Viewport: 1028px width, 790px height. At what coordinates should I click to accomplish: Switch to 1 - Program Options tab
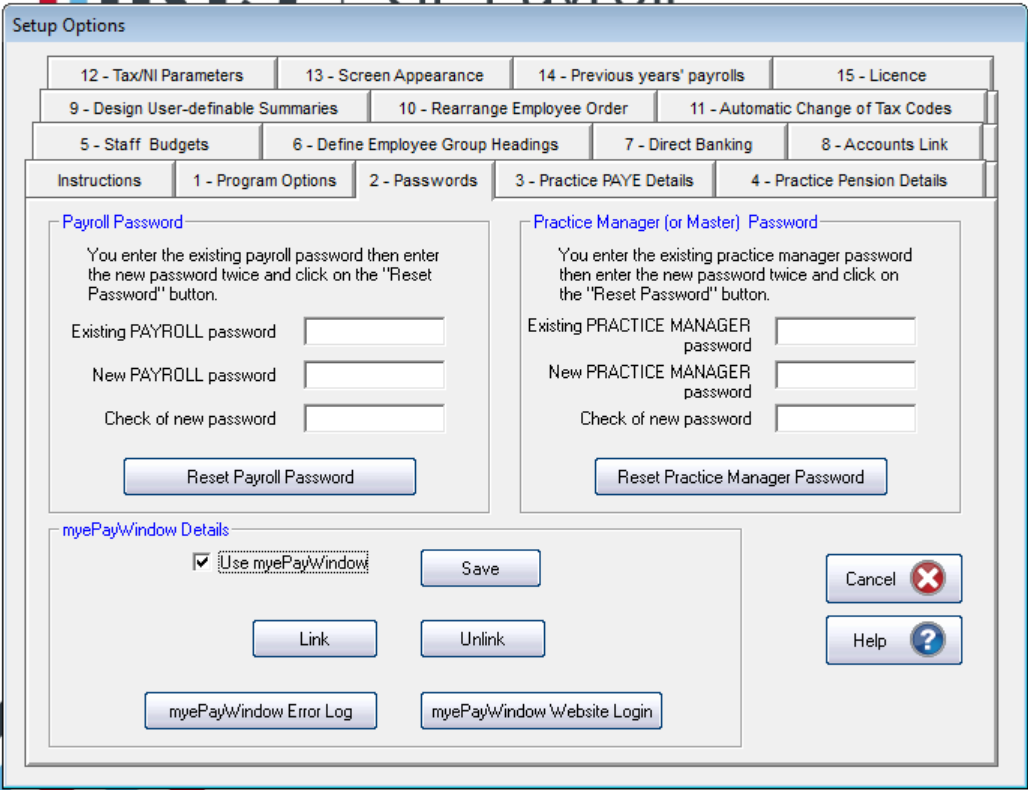click(264, 180)
